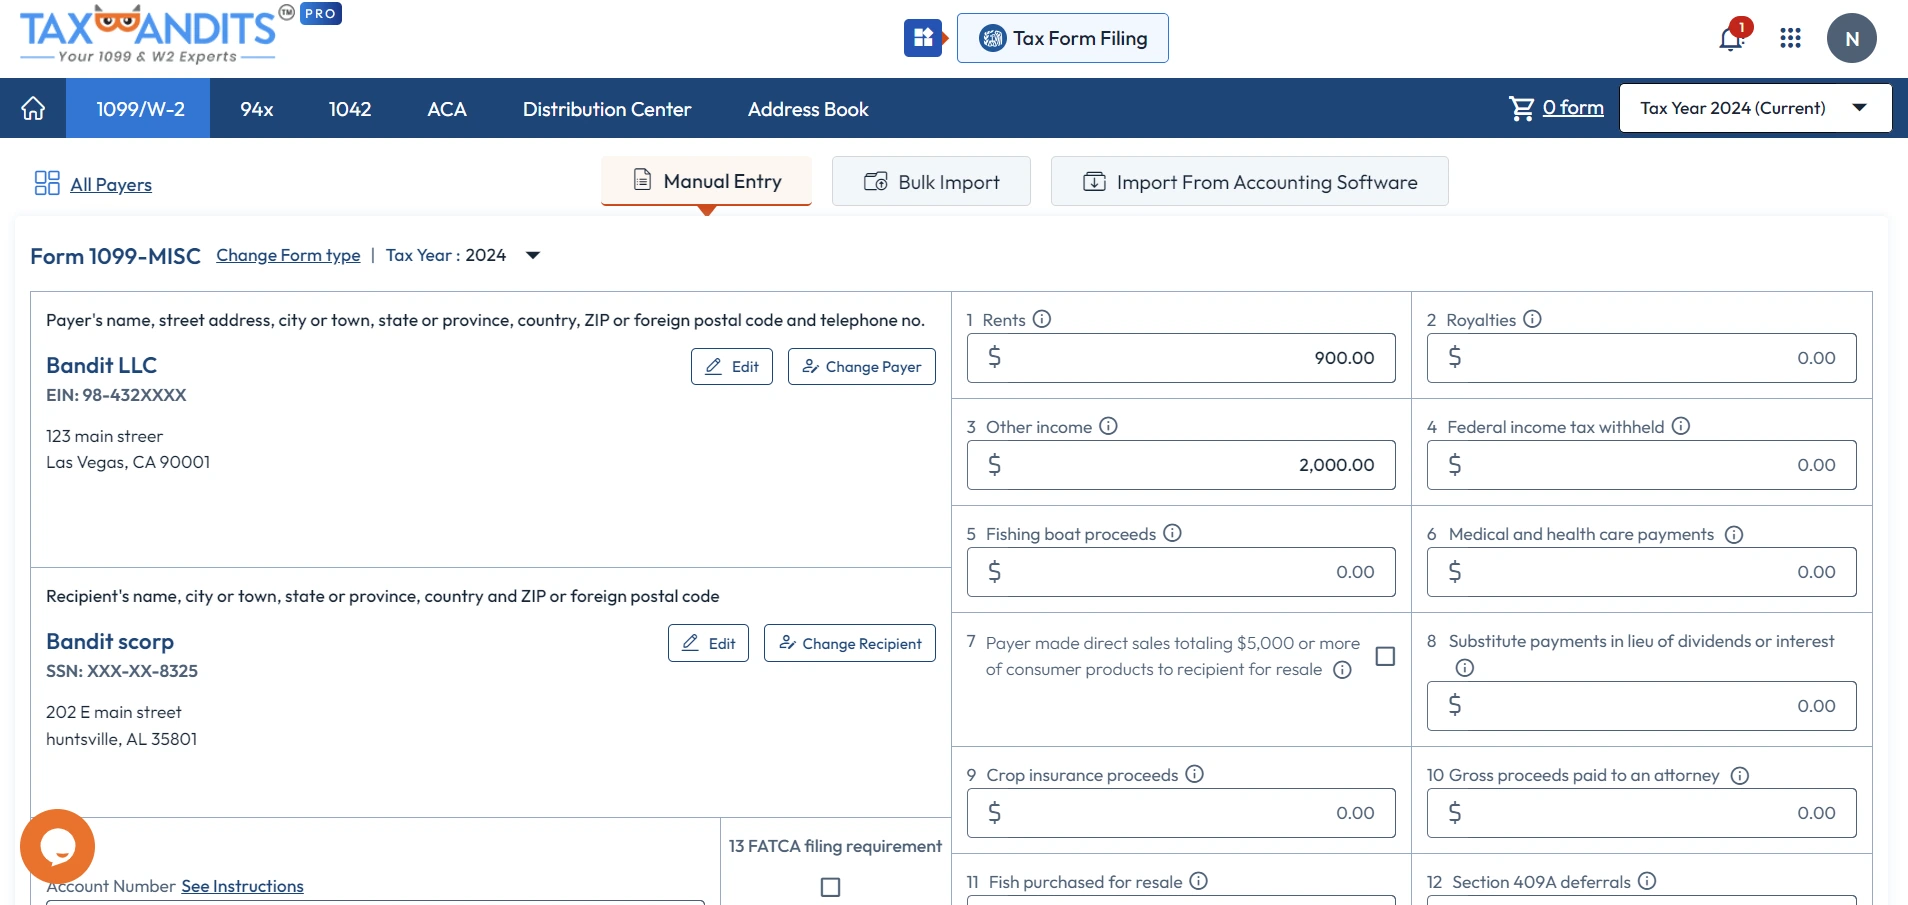Click info icon for Medical and health care payments
This screenshot has height=905, width=1908.
tap(1734, 534)
